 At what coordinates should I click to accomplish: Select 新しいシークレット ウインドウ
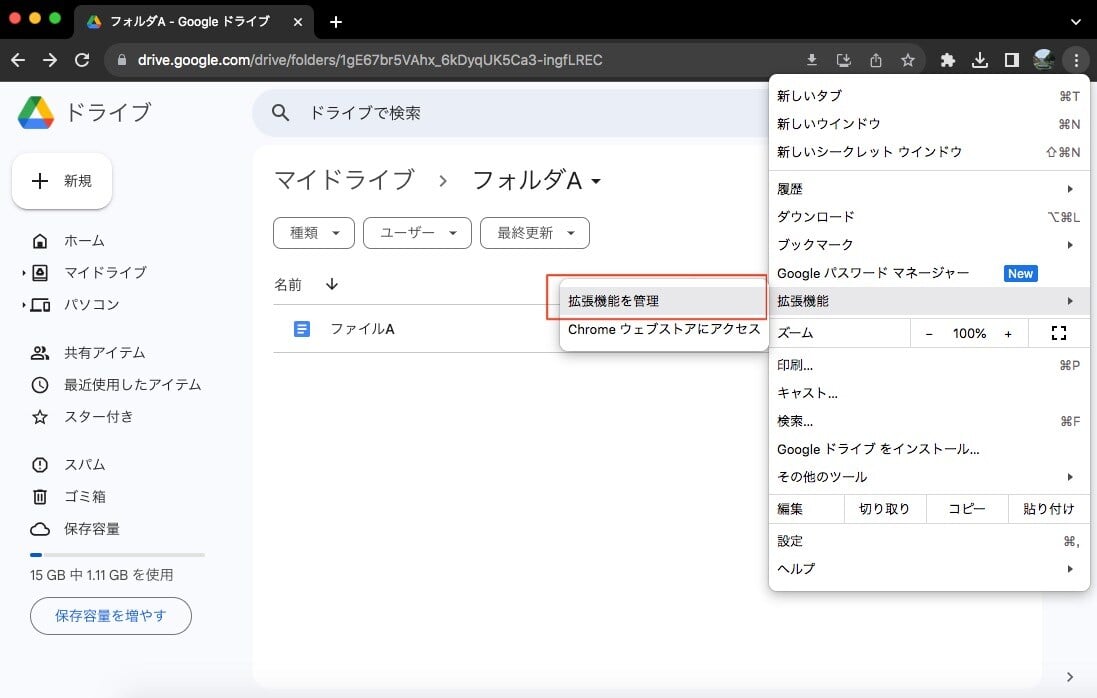tap(929, 152)
